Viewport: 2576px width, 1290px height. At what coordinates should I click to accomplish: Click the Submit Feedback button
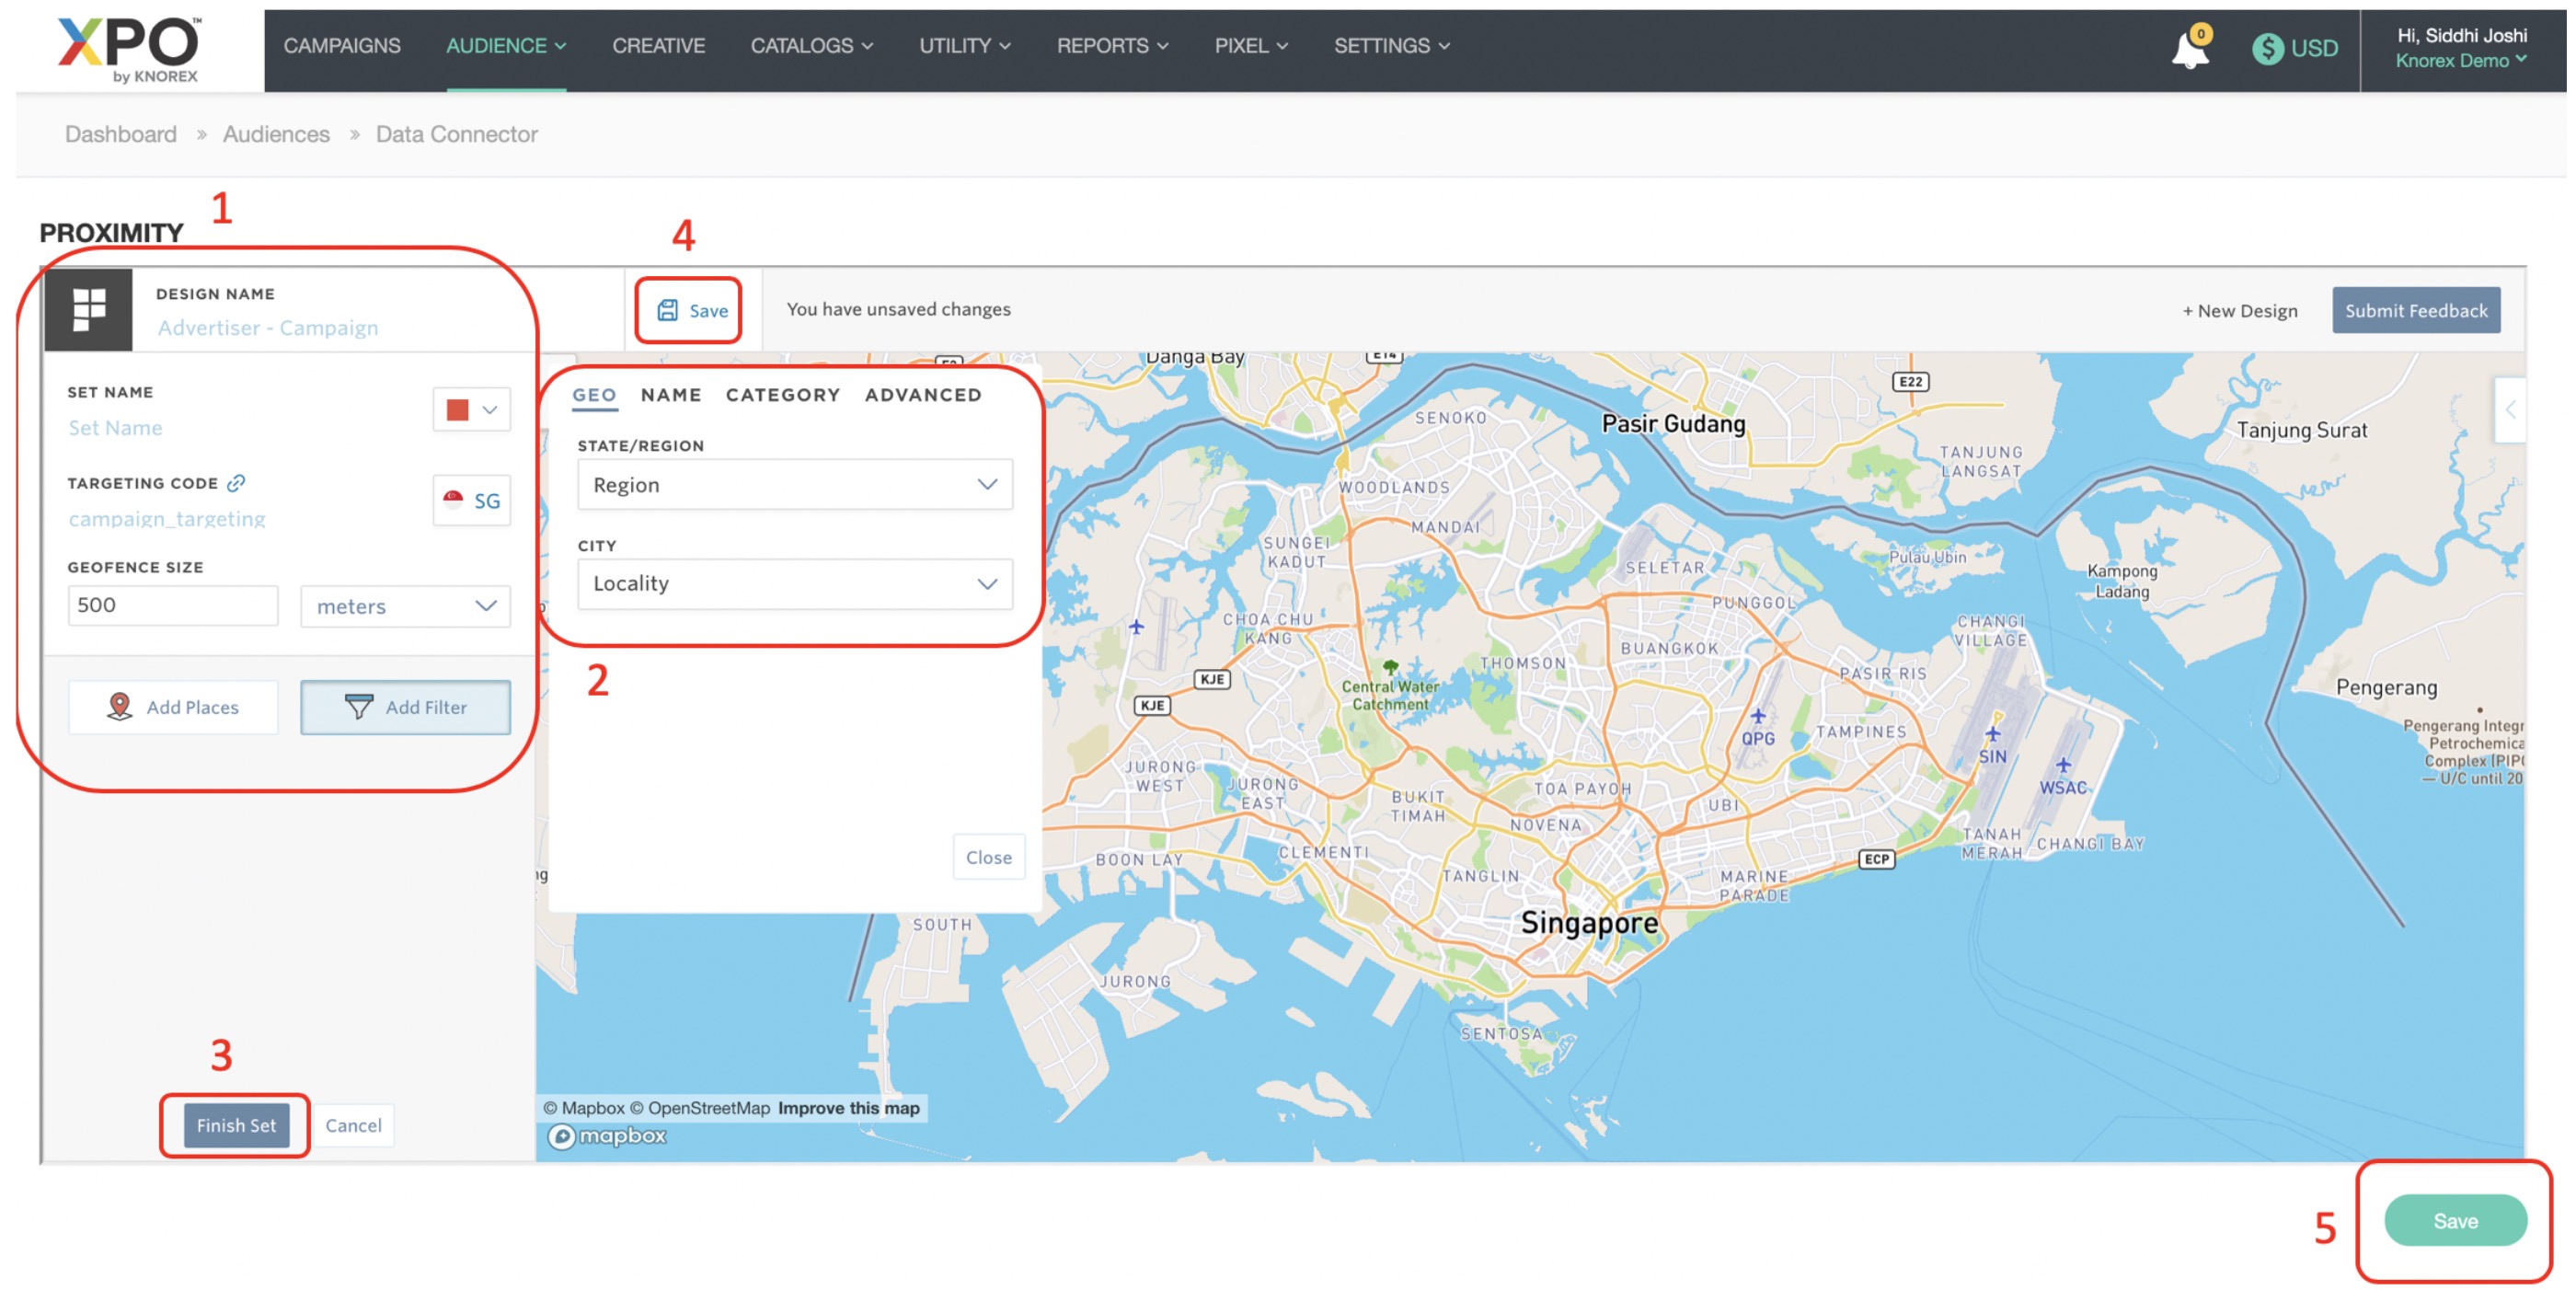point(2416,310)
